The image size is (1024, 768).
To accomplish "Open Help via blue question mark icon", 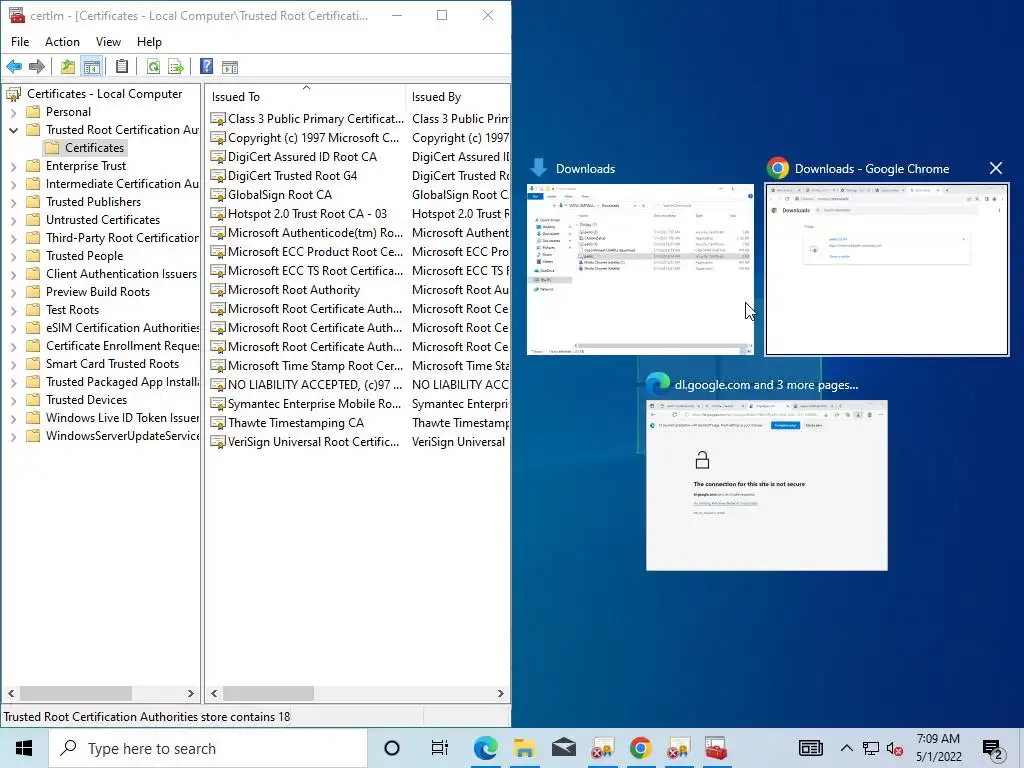I will click(206, 67).
